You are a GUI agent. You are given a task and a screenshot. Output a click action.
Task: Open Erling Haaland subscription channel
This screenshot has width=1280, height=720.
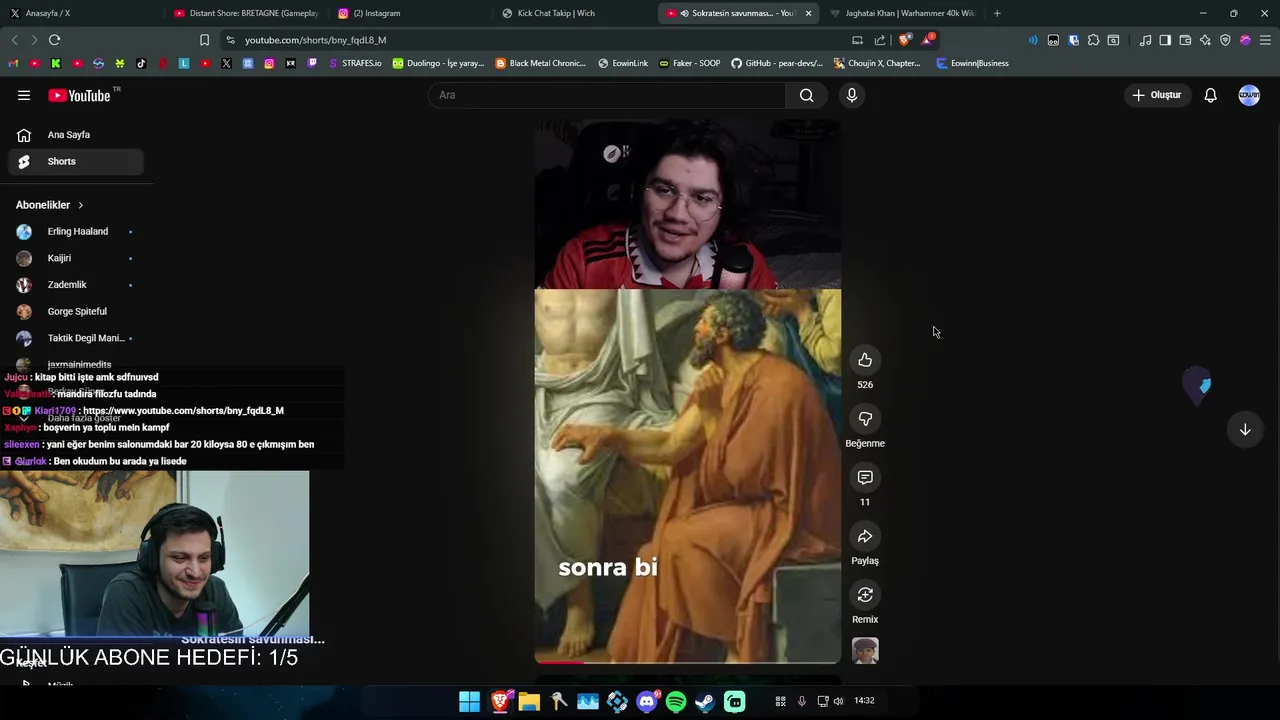[77, 231]
